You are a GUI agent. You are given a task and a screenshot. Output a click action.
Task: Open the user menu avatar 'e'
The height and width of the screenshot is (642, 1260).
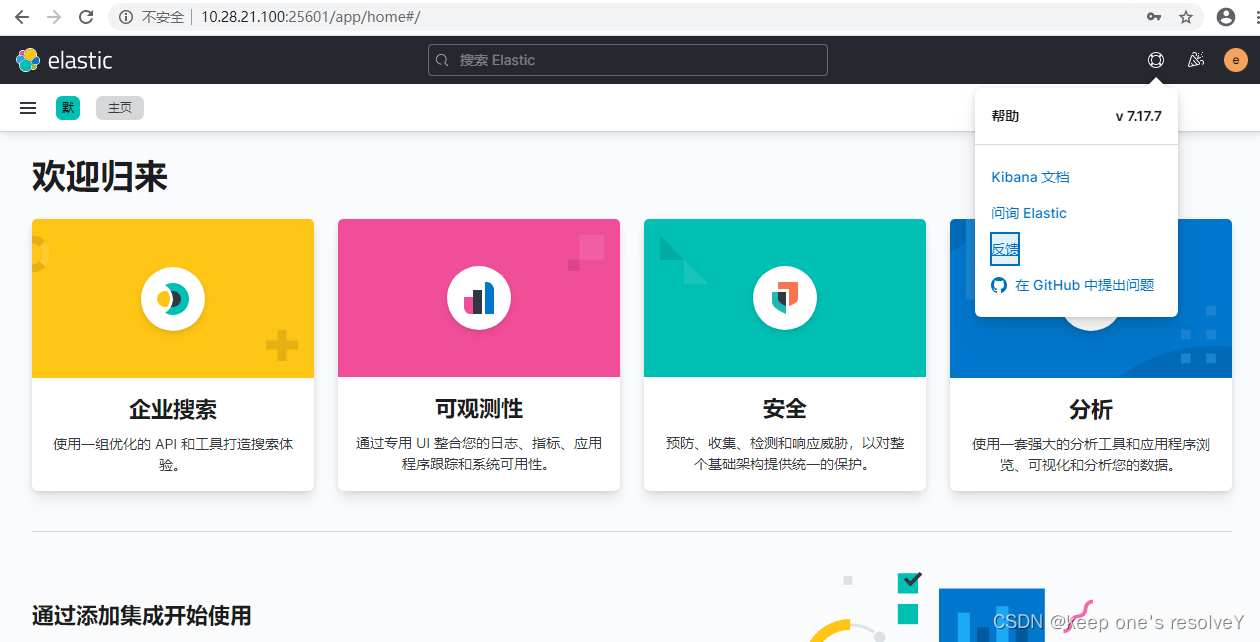[x=1236, y=60]
